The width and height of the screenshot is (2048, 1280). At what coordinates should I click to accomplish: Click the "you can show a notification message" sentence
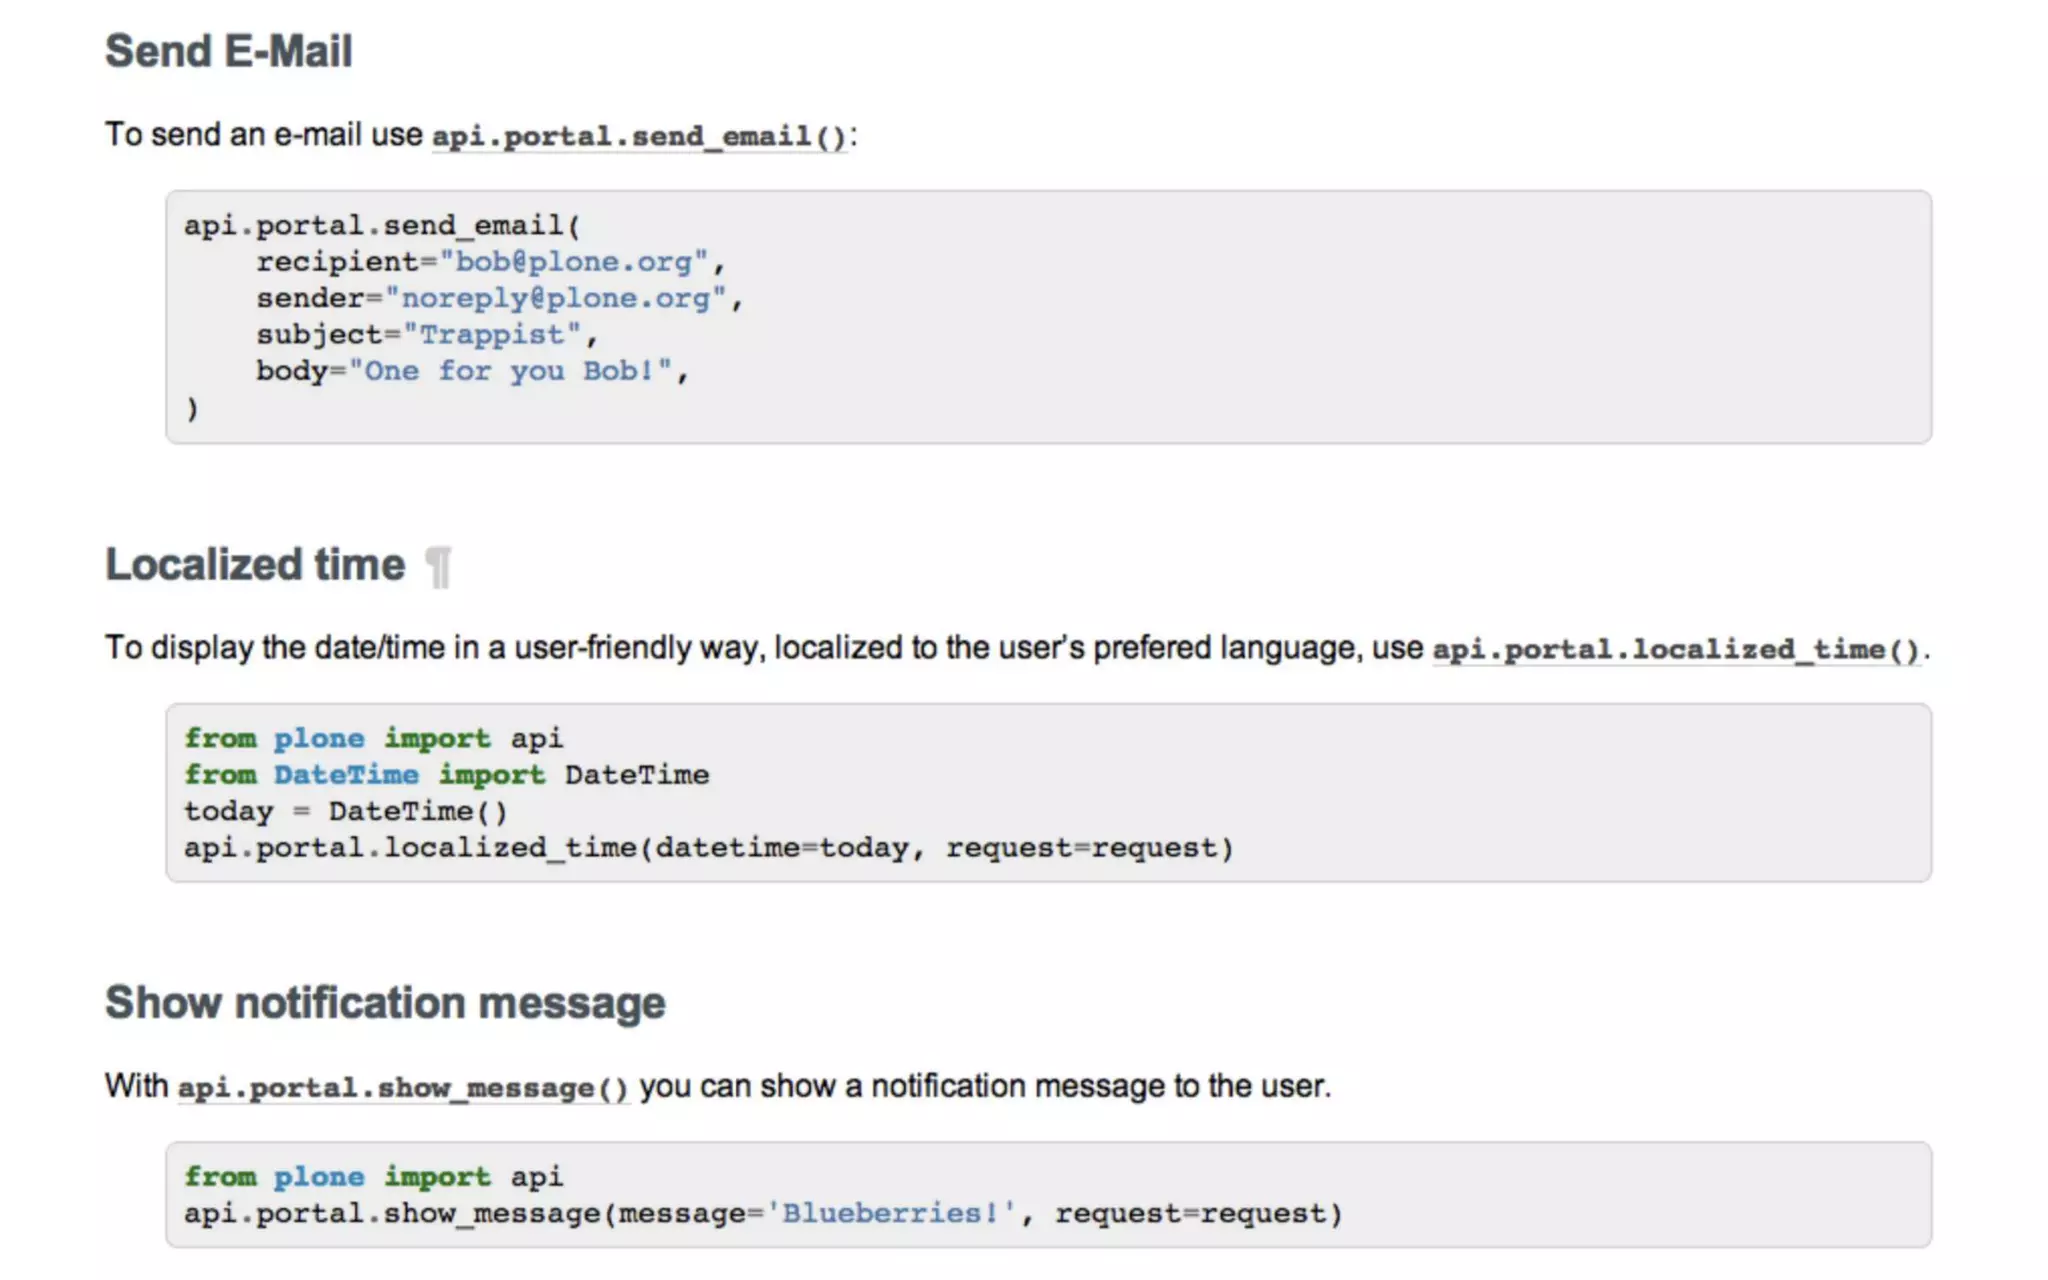[985, 1087]
